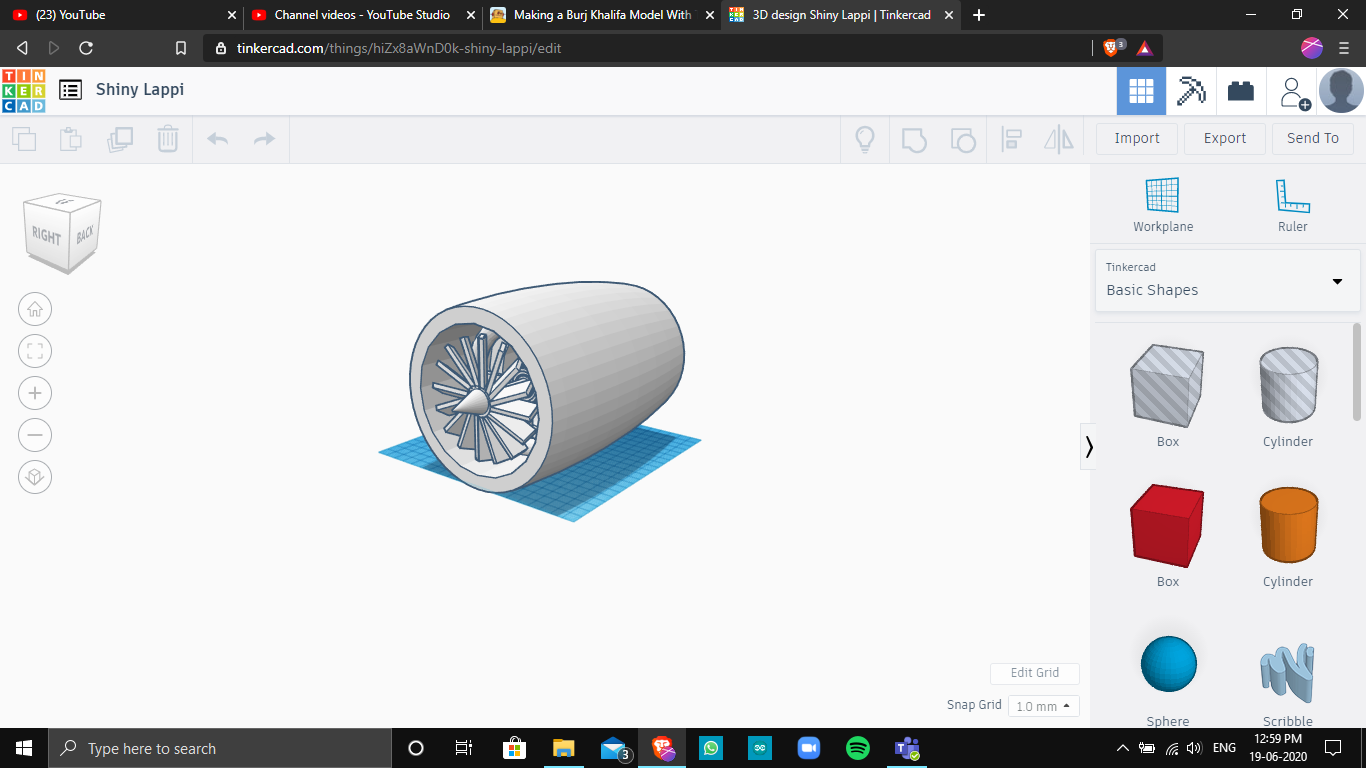Select the Ruler tool
The height and width of the screenshot is (768, 1366).
point(1292,200)
